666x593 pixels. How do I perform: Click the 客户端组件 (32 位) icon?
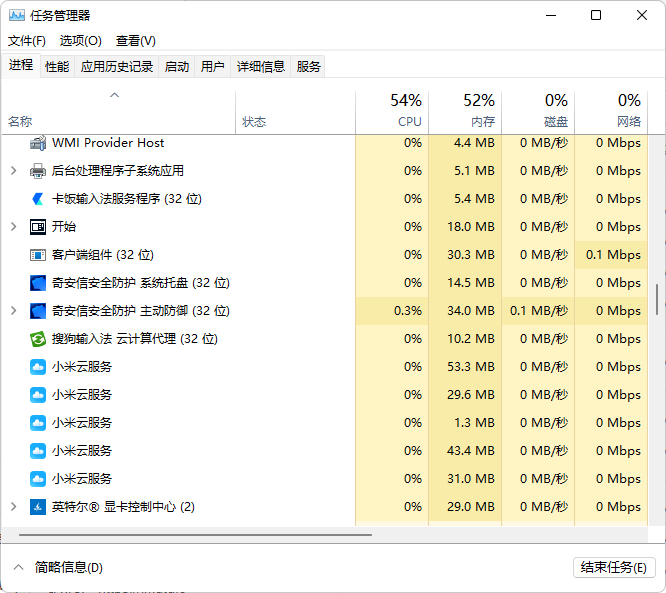click(x=38, y=255)
